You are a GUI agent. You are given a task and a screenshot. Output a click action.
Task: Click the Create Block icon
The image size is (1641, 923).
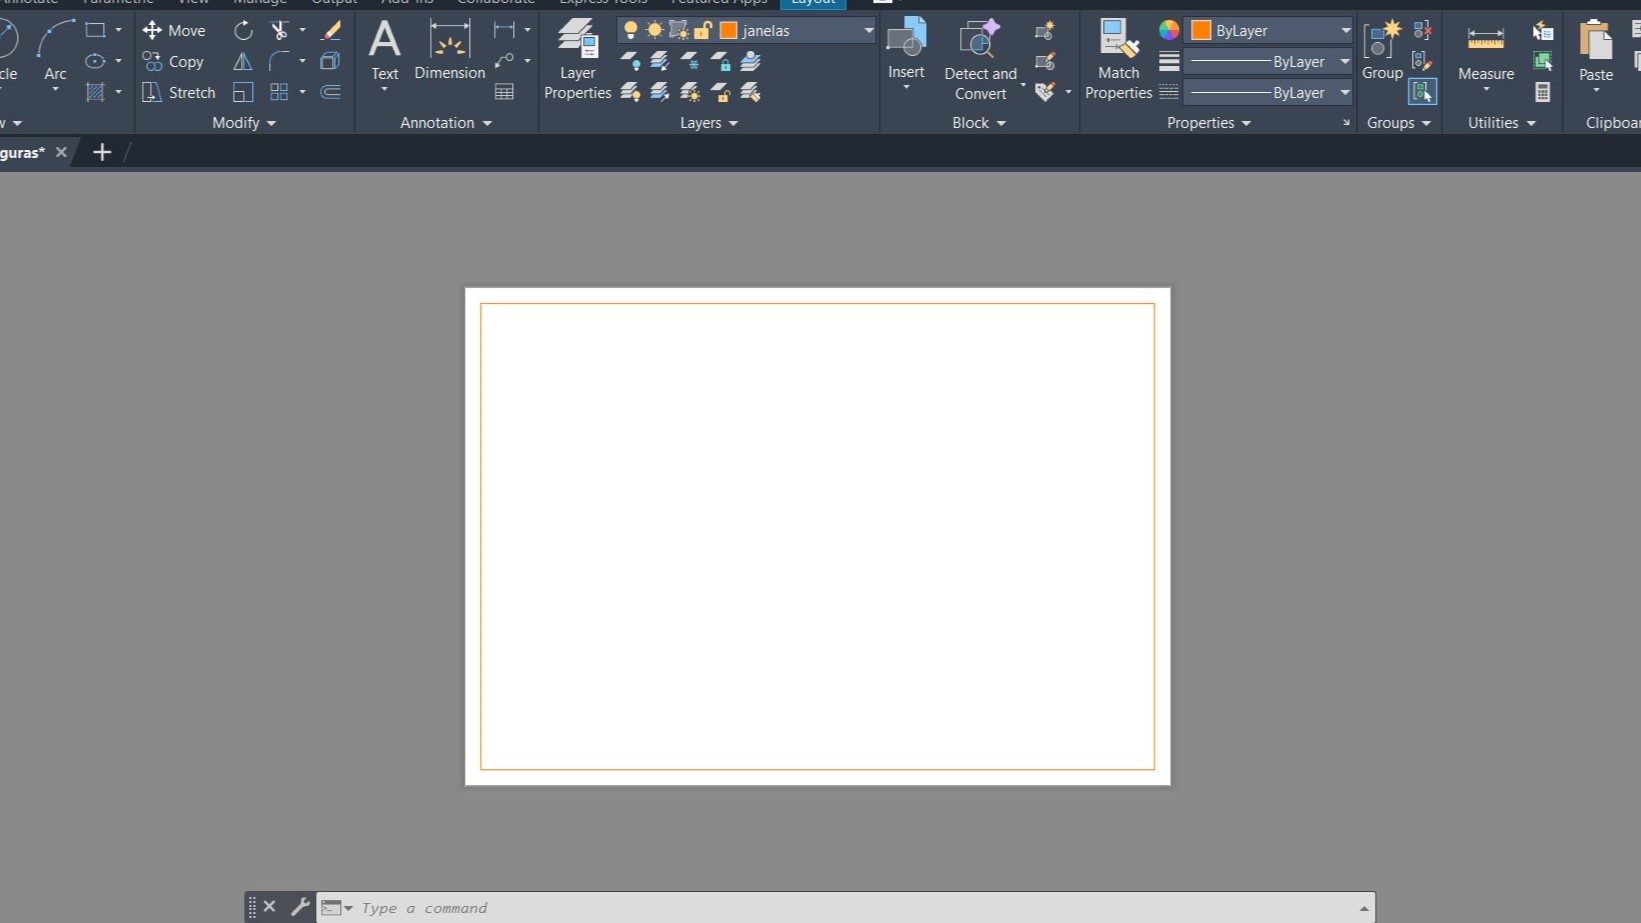click(1045, 30)
